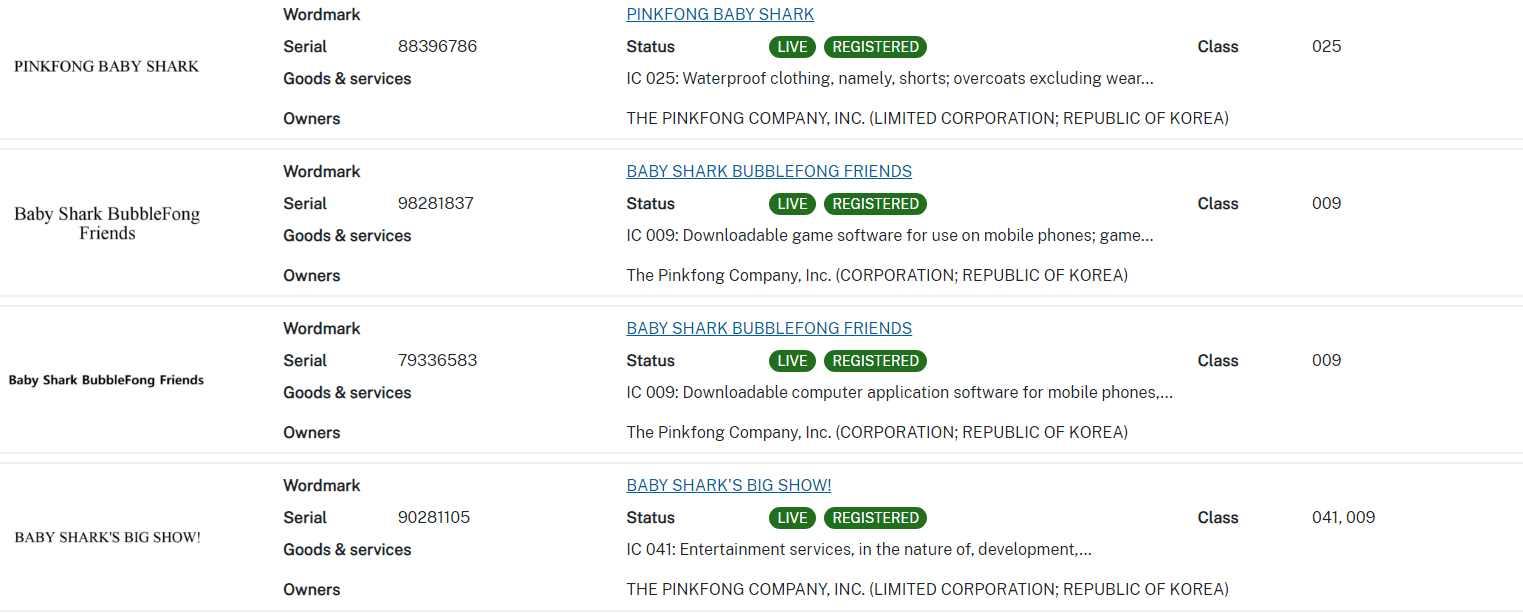Click the LIVE badge for serial 88396786
The height and width of the screenshot is (614, 1523).
click(792, 47)
